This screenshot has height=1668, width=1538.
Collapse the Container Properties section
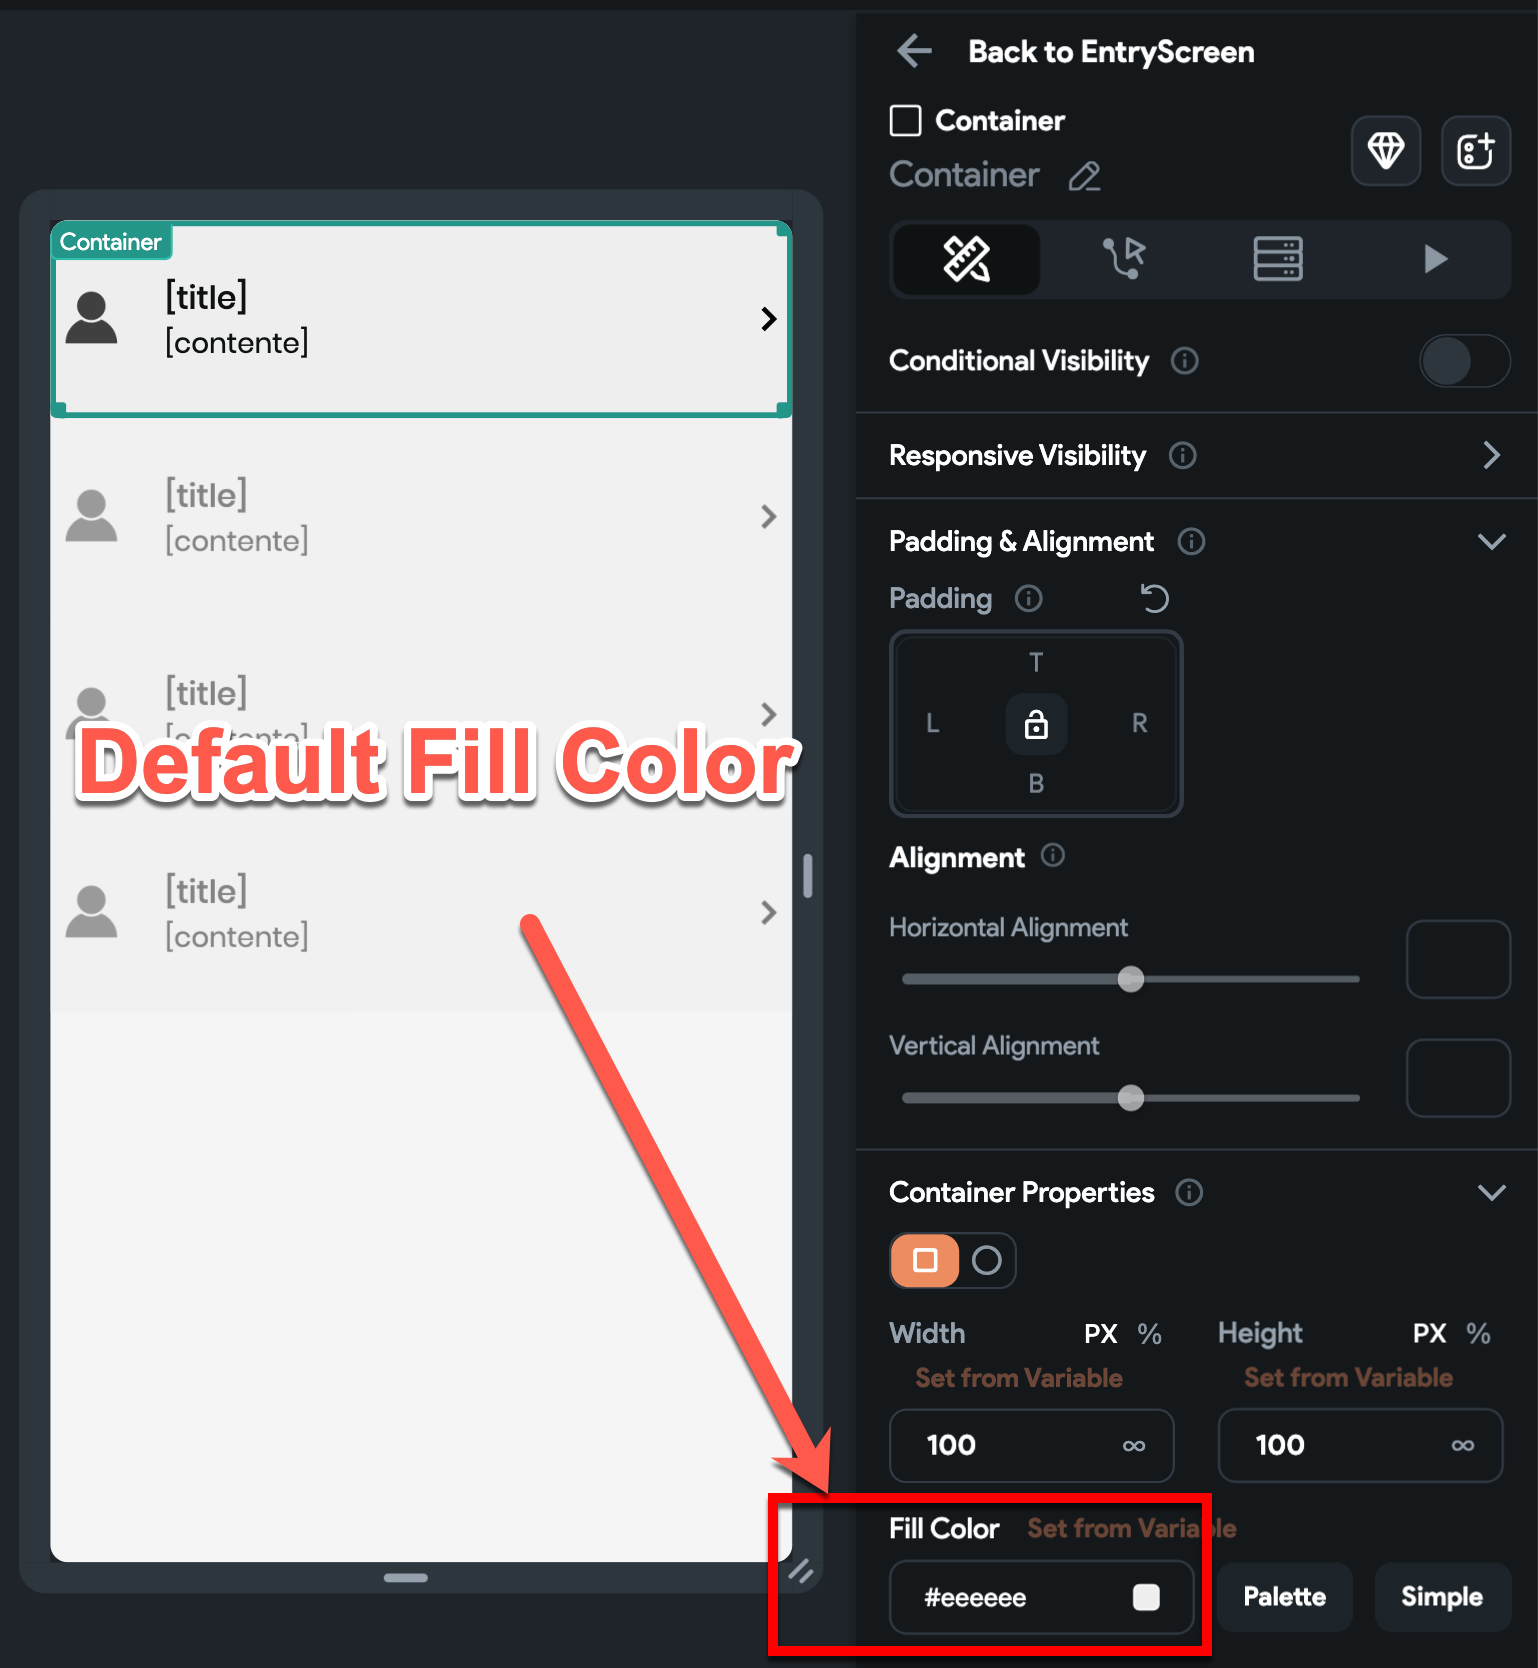pos(1491,1192)
